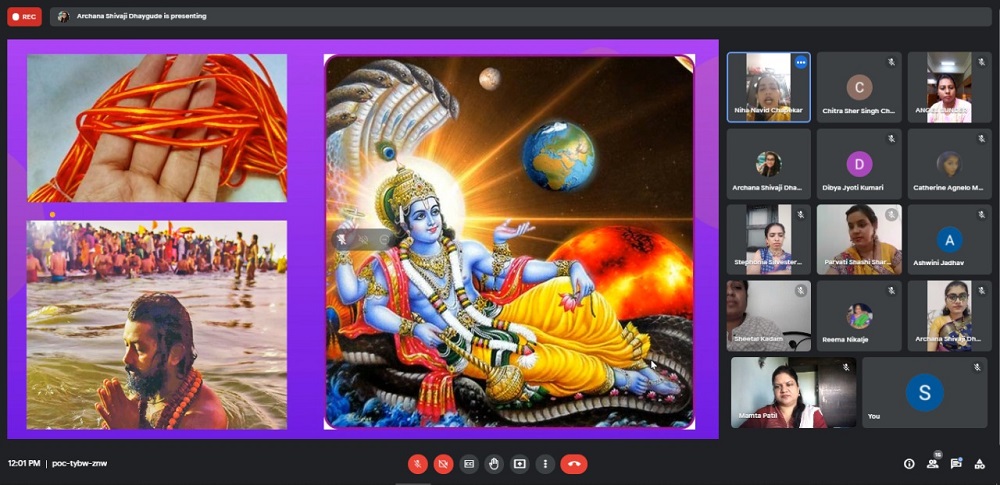Select Chitra Sher Singh's participant tile
The image size is (1000, 485).
point(859,87)
